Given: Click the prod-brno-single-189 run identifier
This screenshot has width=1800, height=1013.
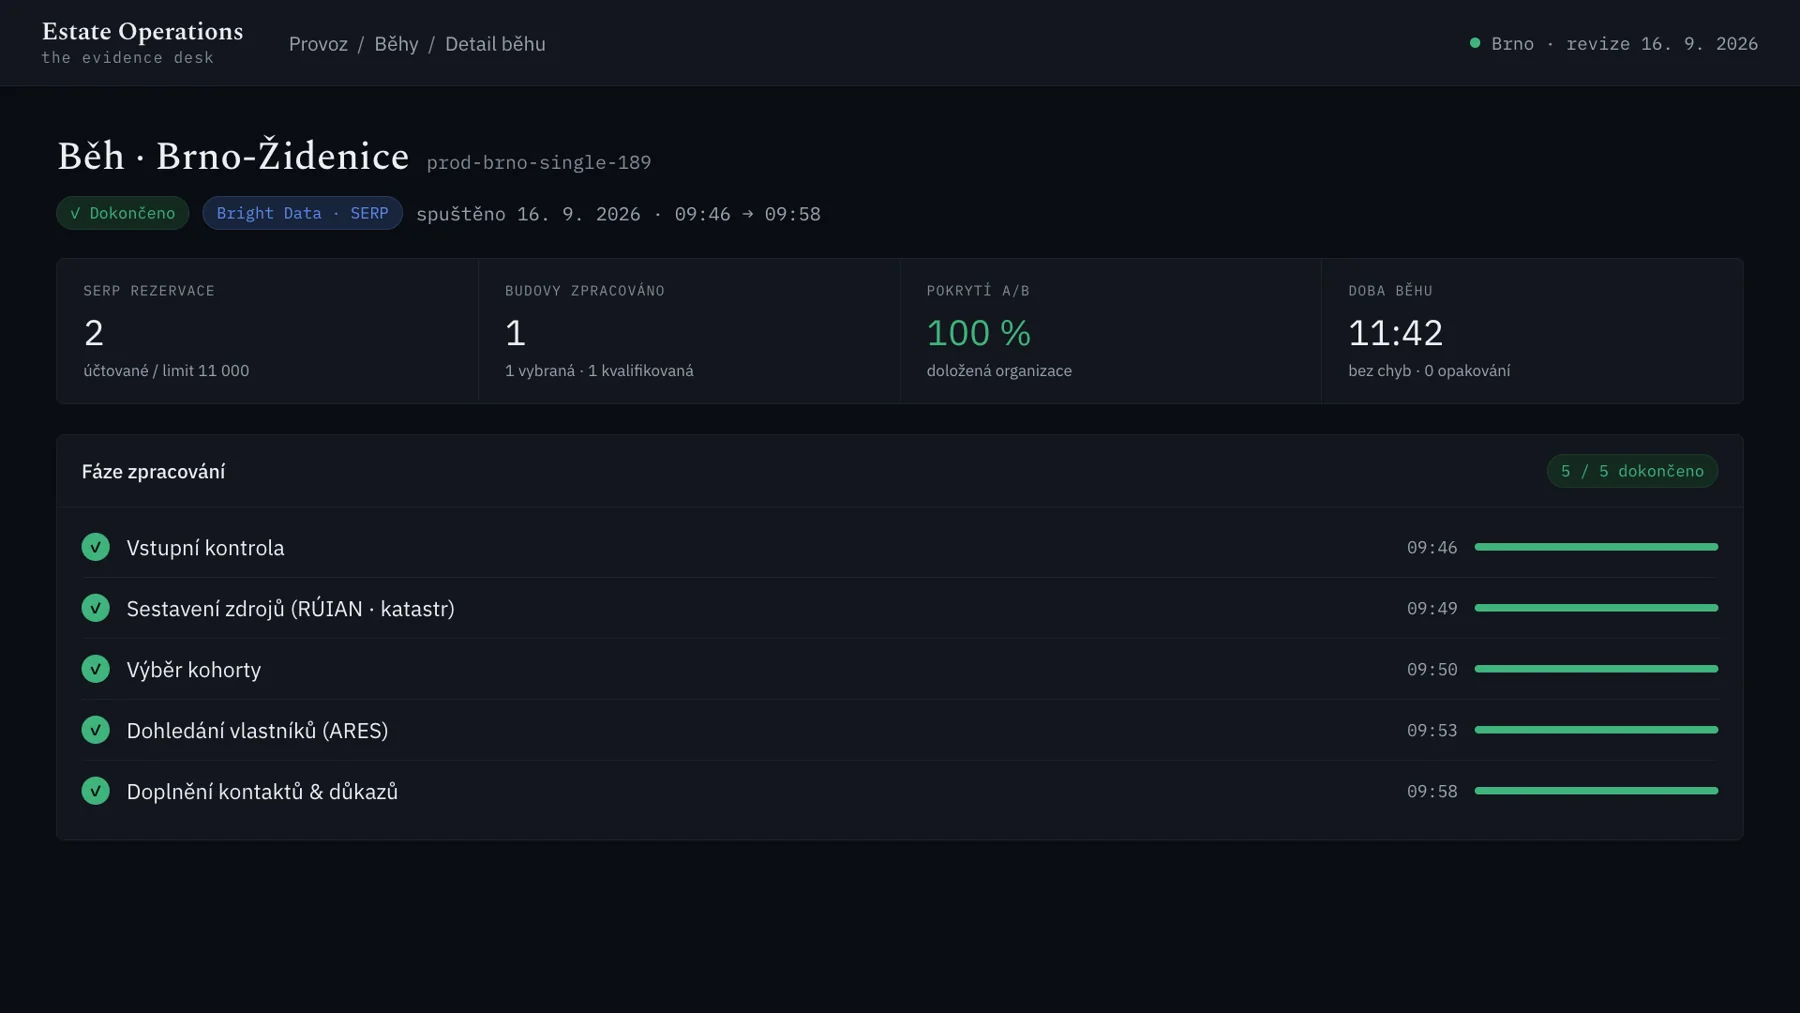Looking at the screenshot, I should [x=539, y=162].
